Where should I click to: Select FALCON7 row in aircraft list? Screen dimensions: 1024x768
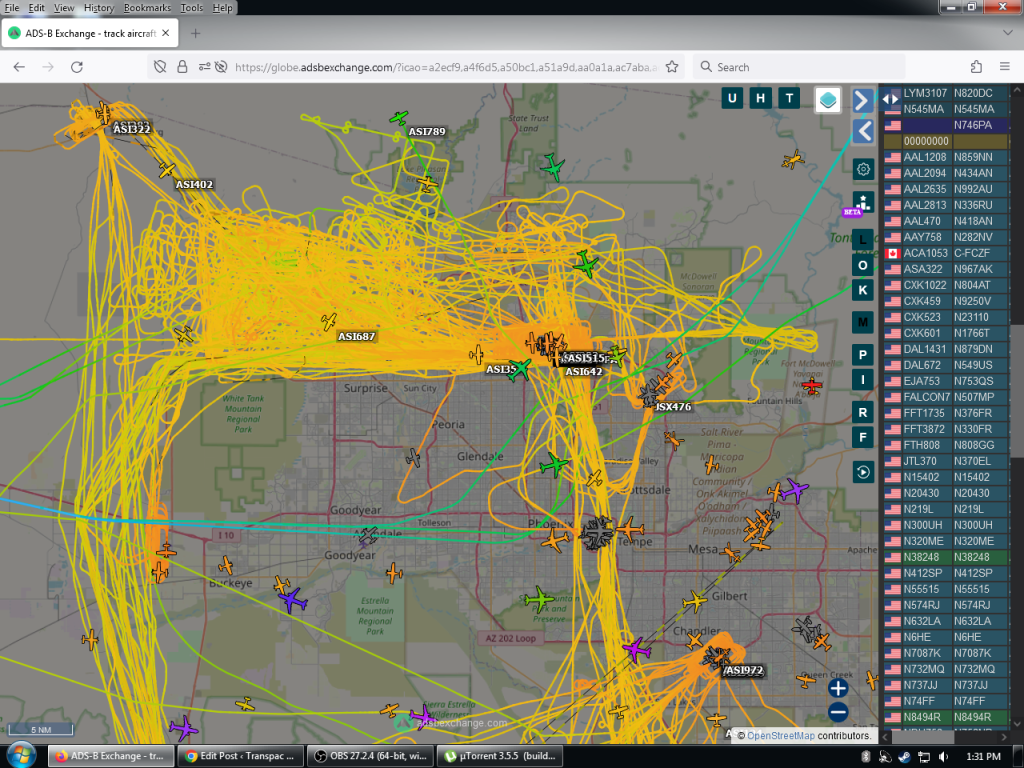click(945, 397)
